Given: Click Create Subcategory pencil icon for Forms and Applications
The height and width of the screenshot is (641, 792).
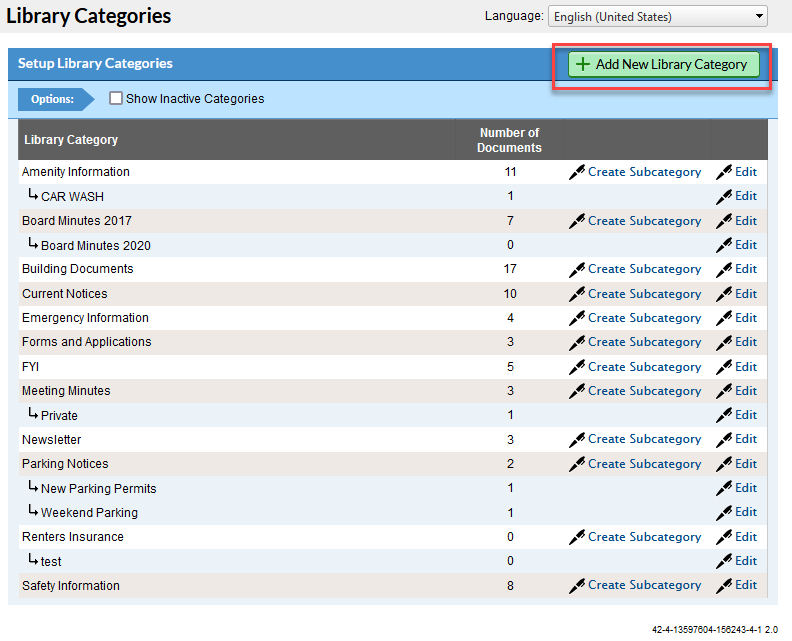Looking at the screenshot, I should click(577, 342).
